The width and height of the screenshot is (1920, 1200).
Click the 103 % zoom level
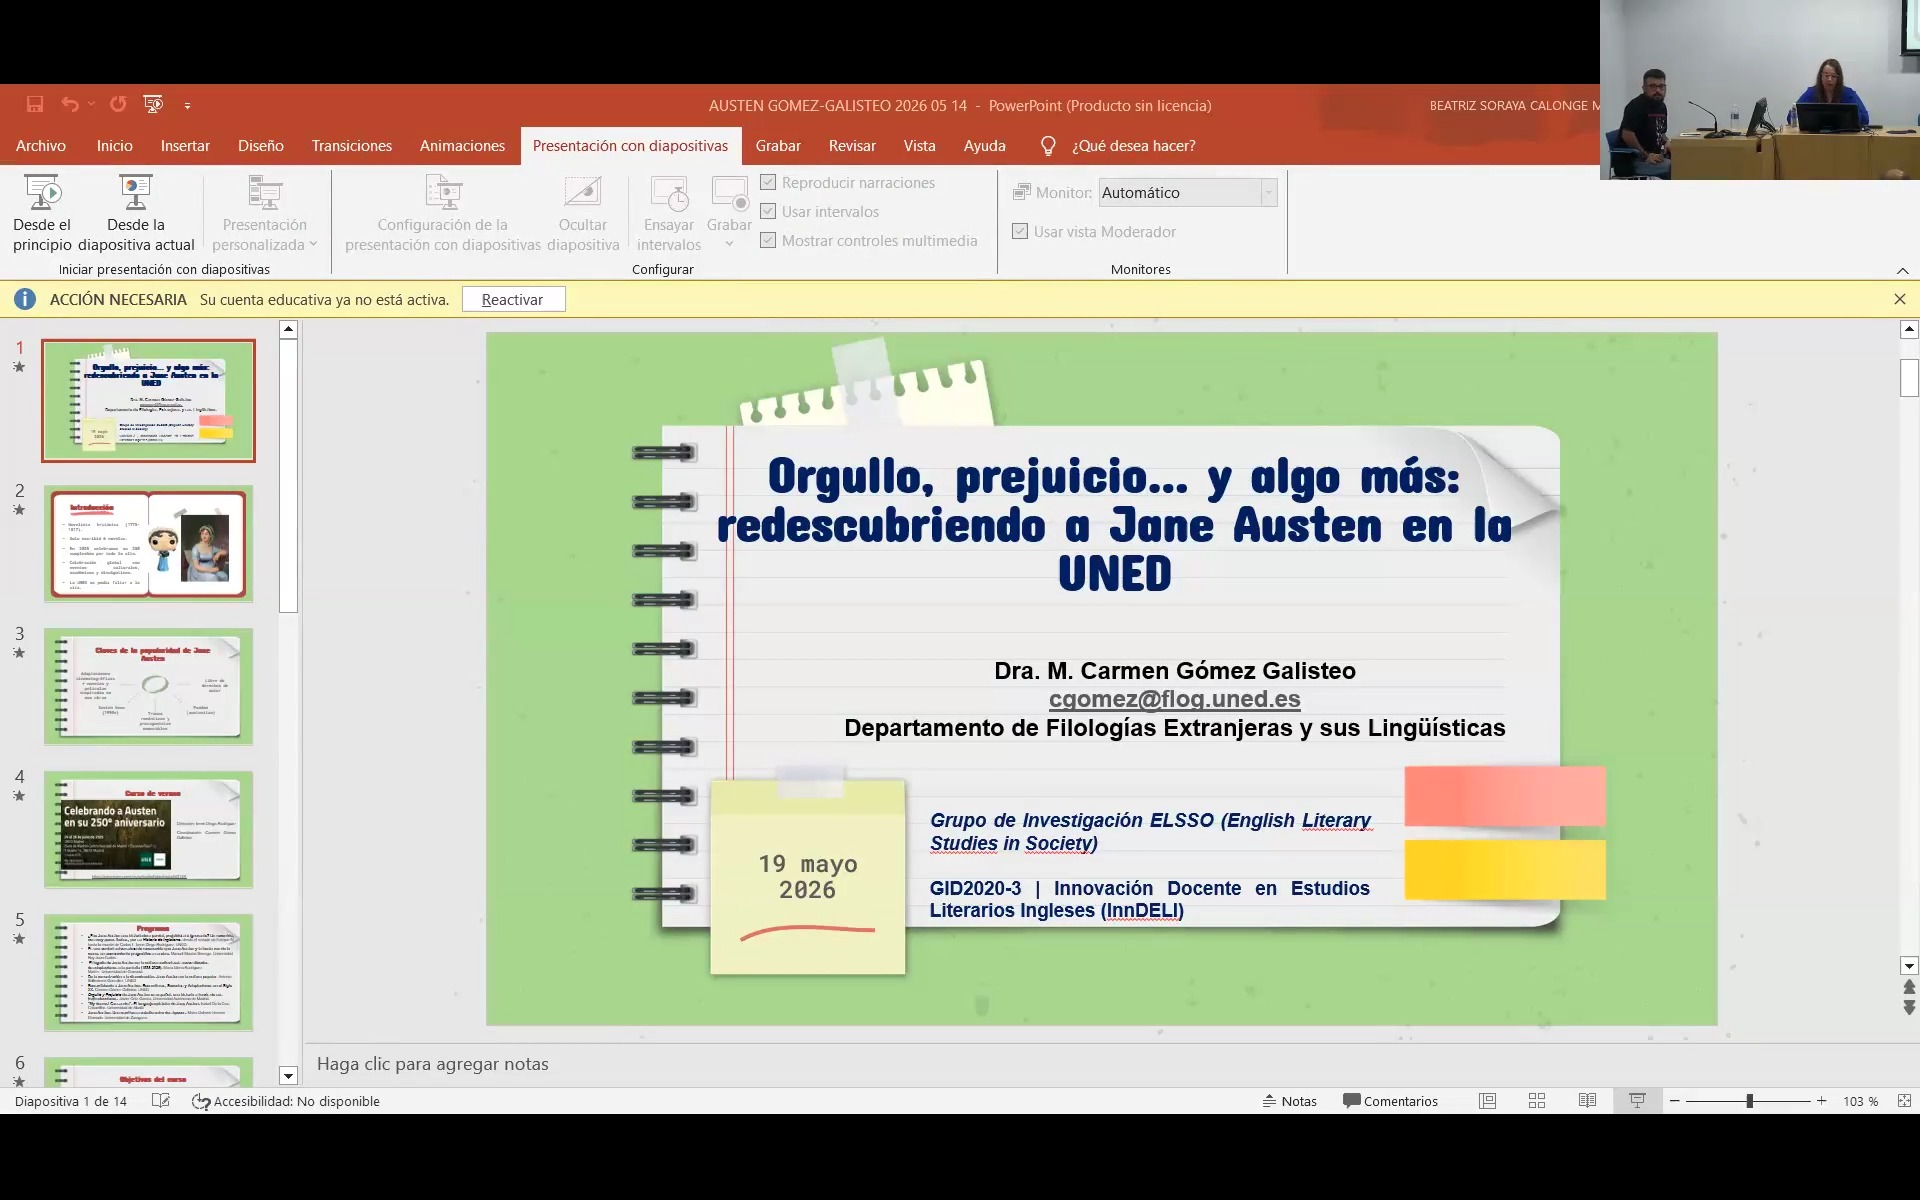[1860, 1101]
